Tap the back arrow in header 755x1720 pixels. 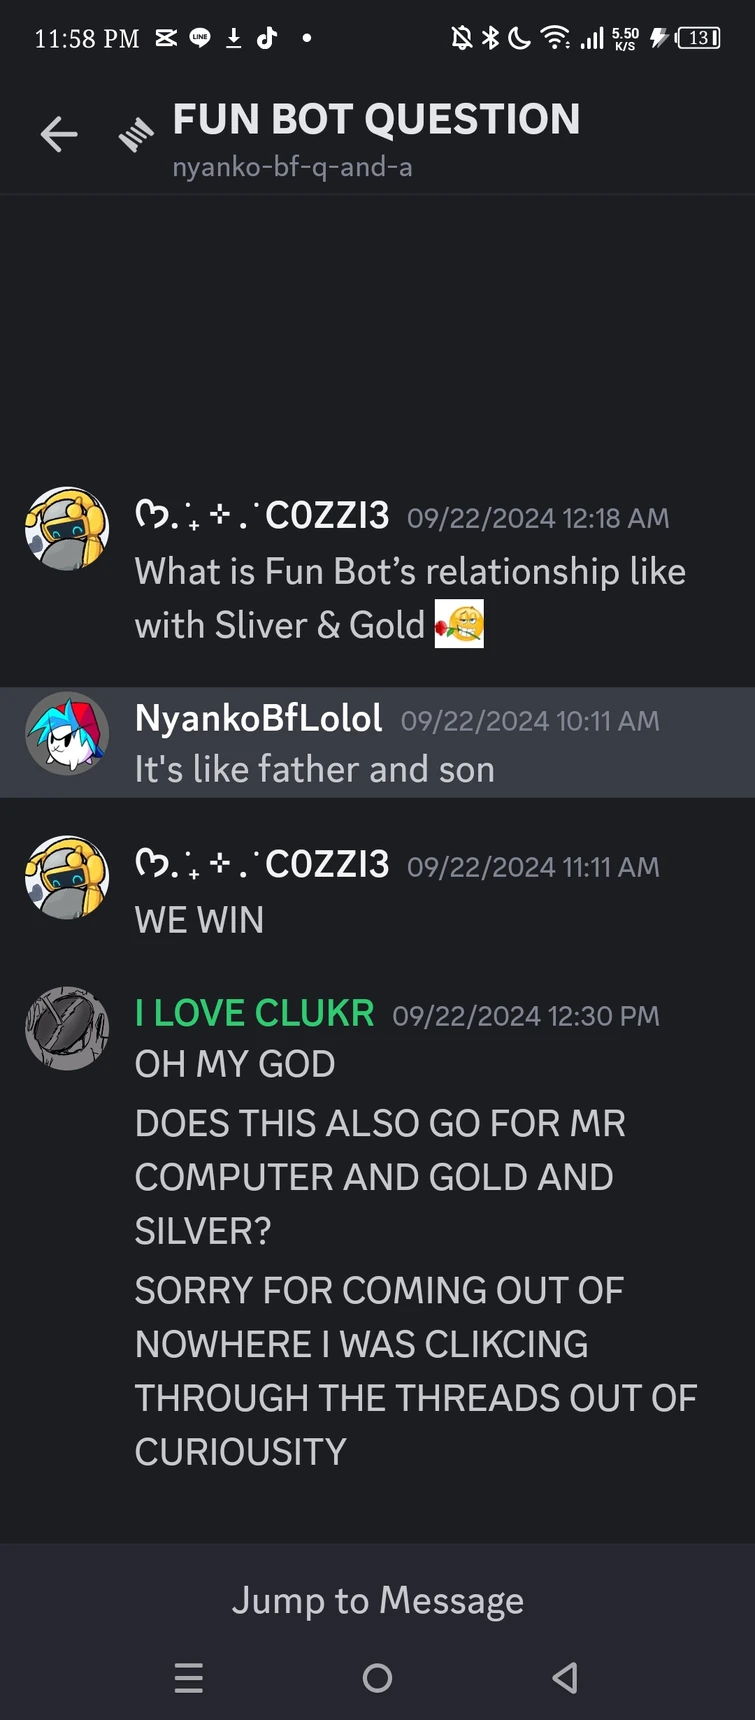[x=59, y=134]
